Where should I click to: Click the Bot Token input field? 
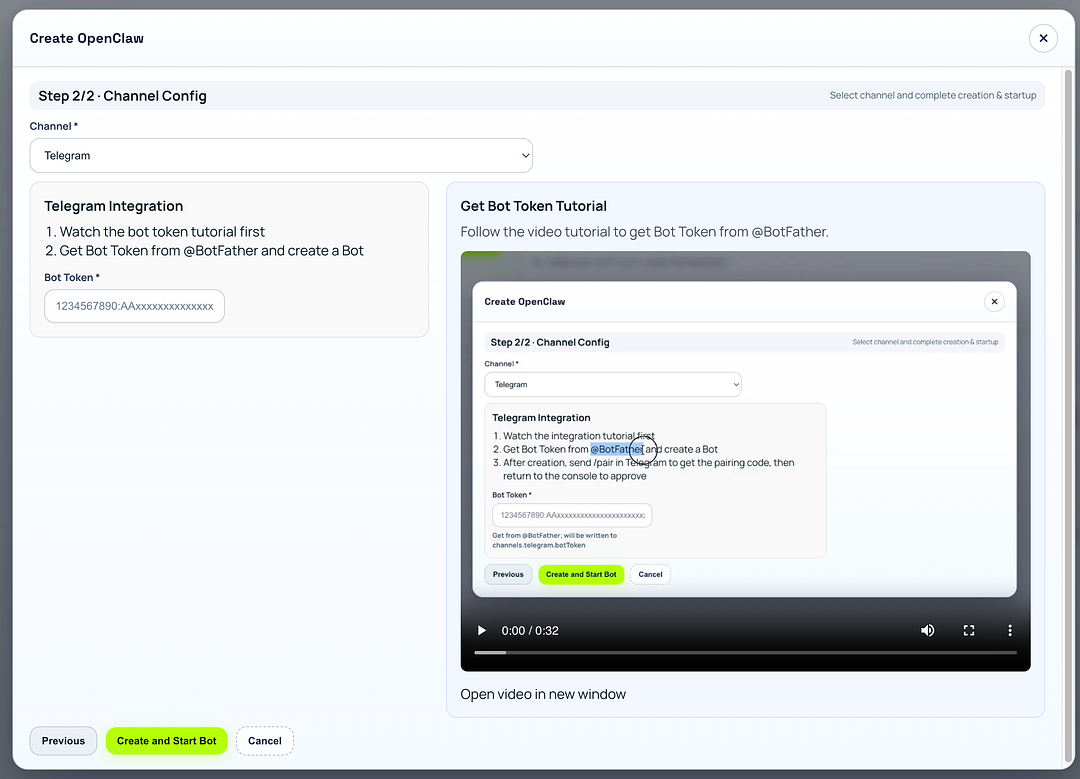coord(134,307)
